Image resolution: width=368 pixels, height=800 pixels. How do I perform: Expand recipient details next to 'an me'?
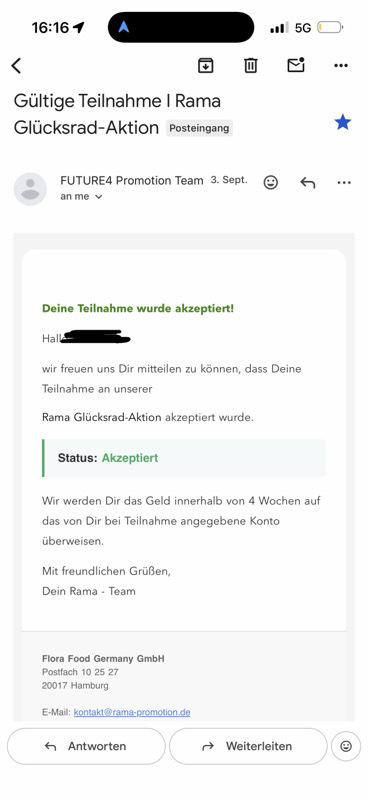coord(99,197)
